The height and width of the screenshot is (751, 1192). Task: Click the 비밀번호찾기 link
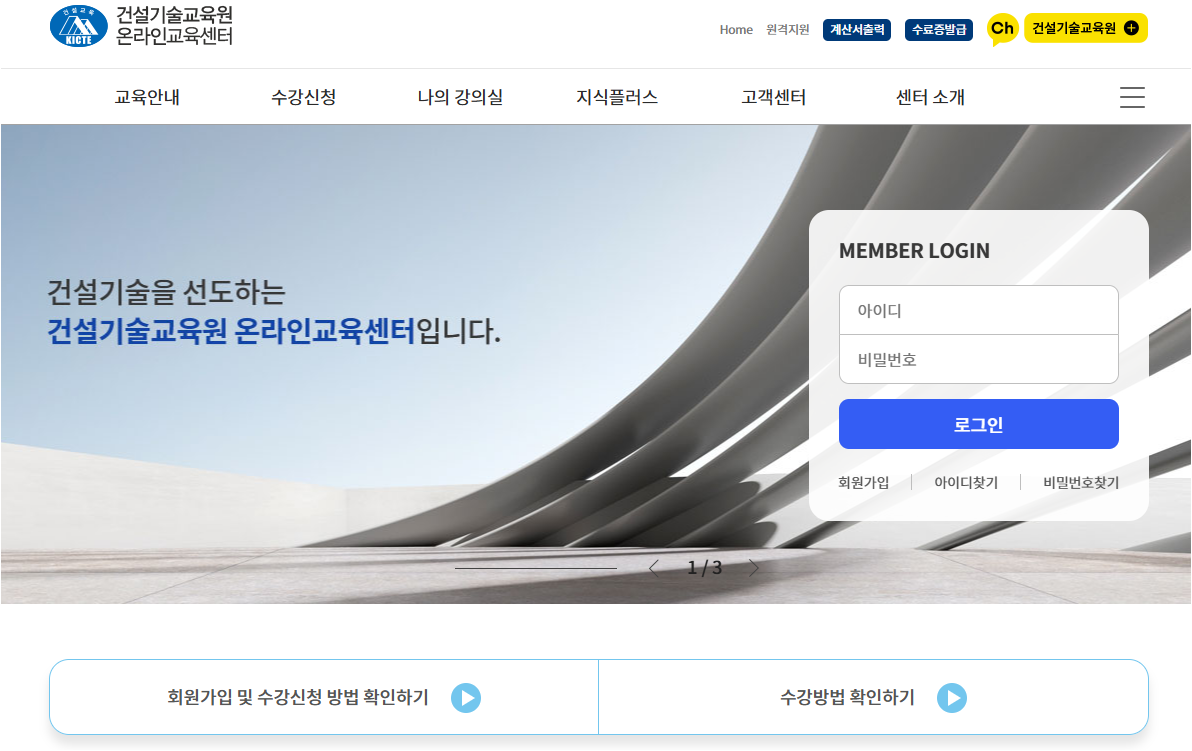(1081, 483)
